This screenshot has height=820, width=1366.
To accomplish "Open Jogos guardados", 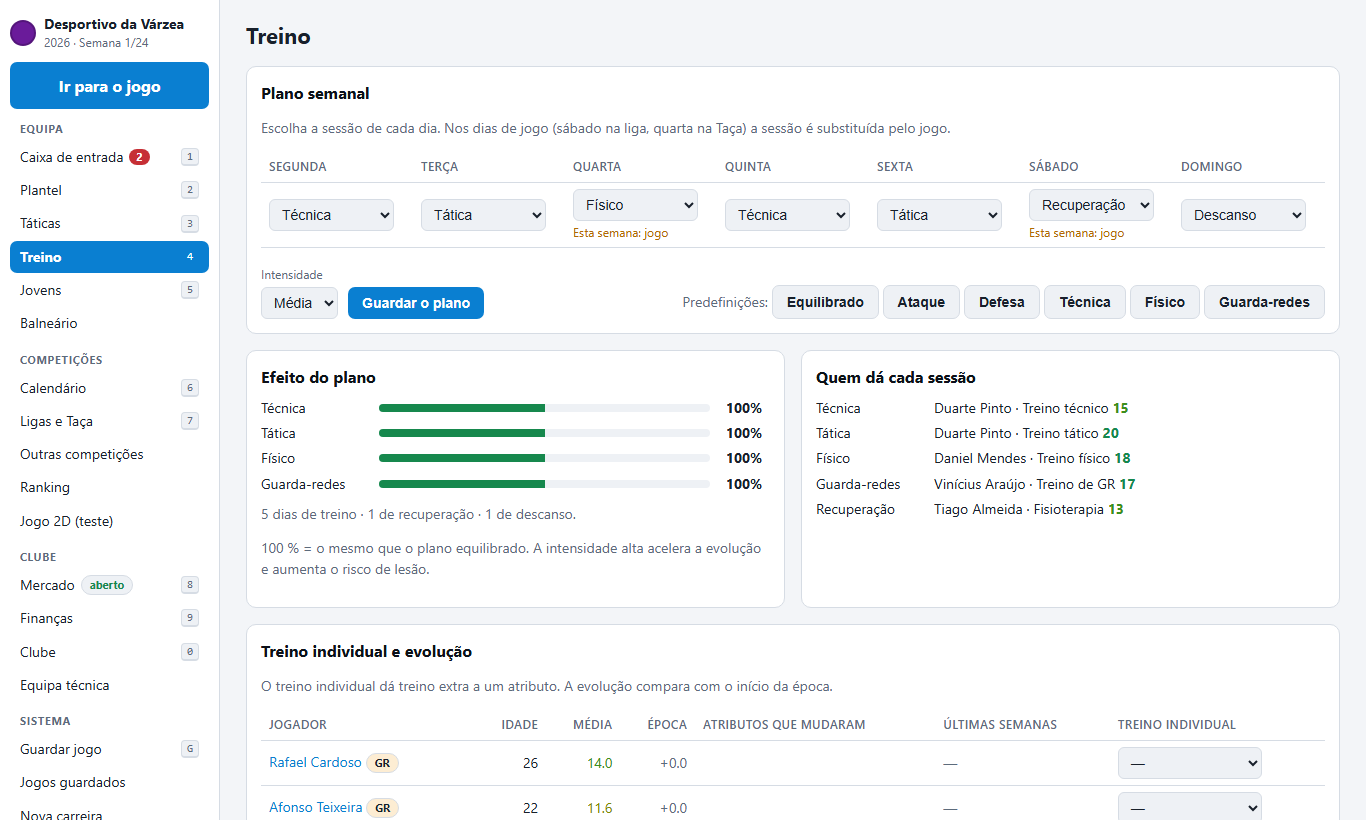I will coord(109,782).
